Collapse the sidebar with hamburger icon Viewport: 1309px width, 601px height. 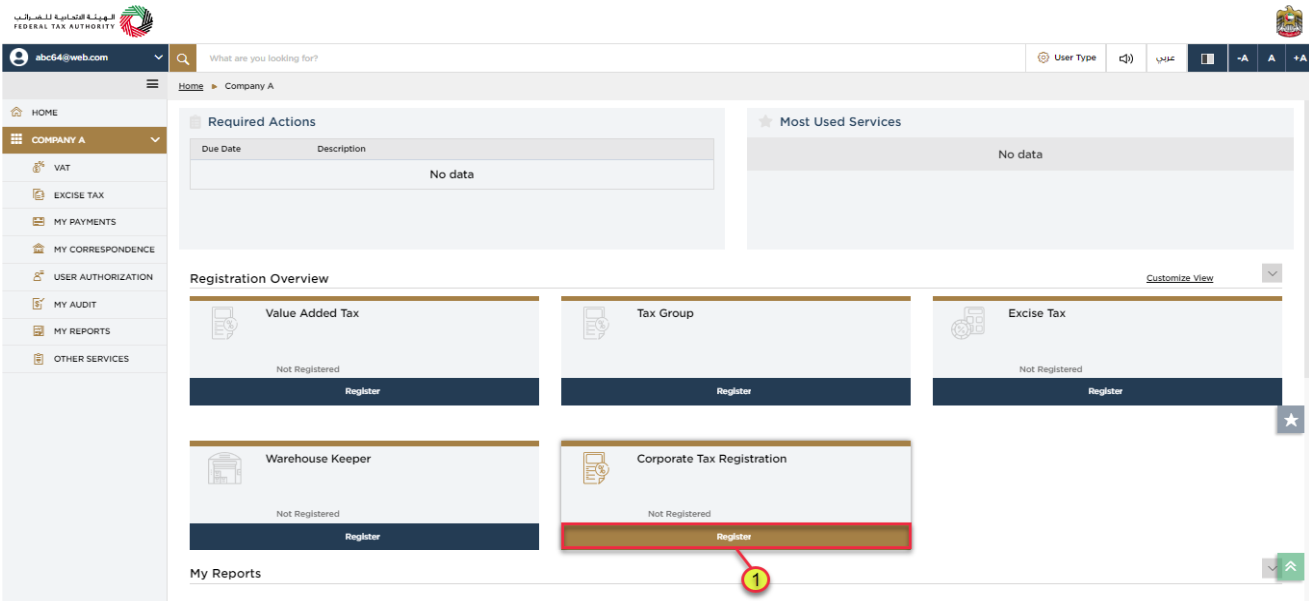click(152, 85)
